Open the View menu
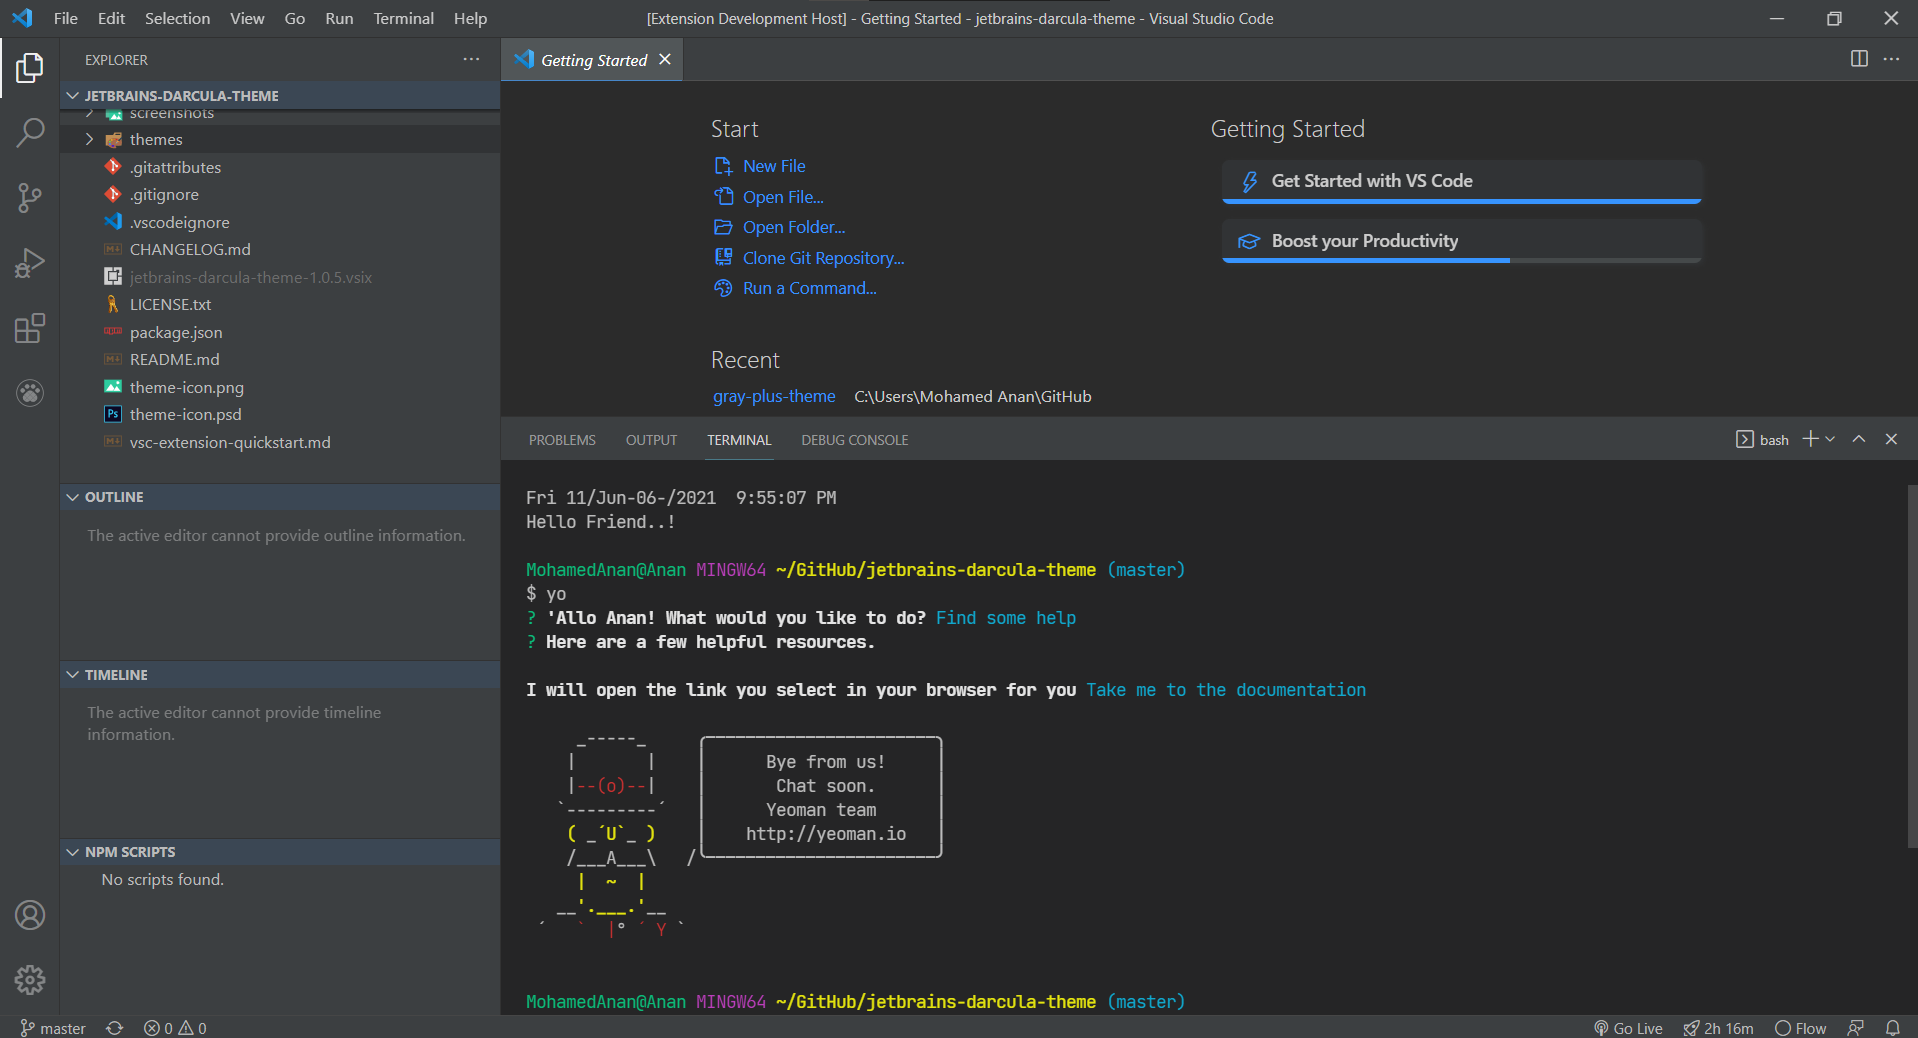The image size is (1918, 1038). pos(247,18)
